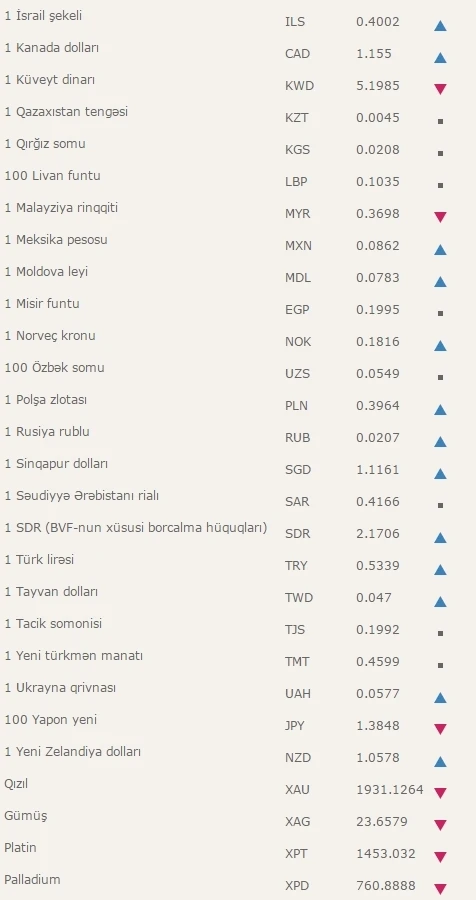Click the 1 Türk lirəsi currency name
Screen dimensions: 476x900
[x=39, y=560]
